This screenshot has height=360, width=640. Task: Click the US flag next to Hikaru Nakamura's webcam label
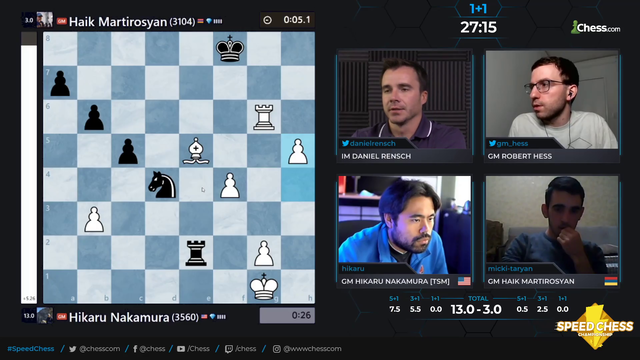(x=464, y=281)
